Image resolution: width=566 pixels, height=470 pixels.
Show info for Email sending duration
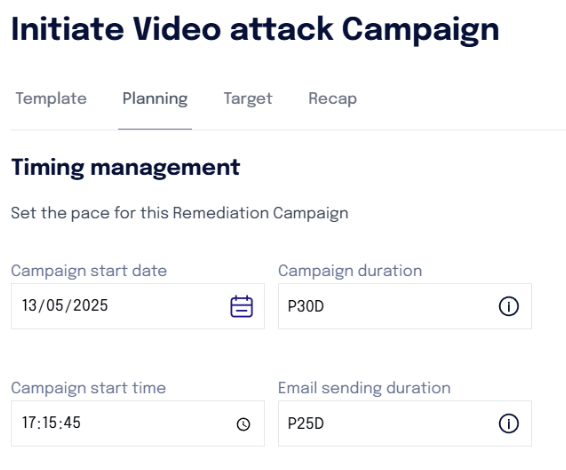point(509,423)
